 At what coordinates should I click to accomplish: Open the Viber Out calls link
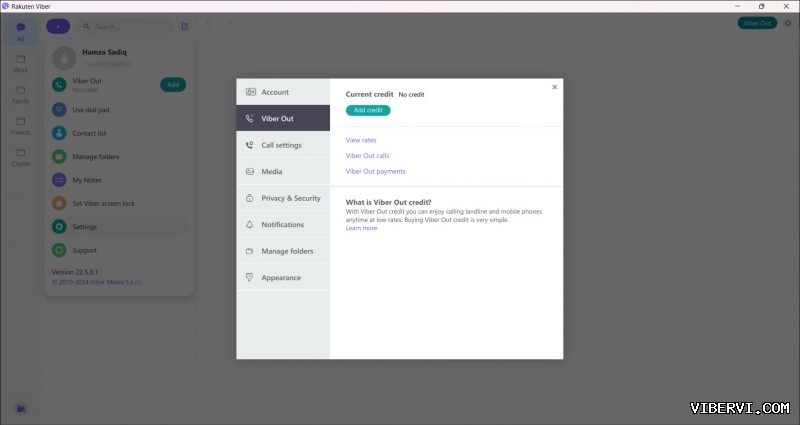click(367, 156)
